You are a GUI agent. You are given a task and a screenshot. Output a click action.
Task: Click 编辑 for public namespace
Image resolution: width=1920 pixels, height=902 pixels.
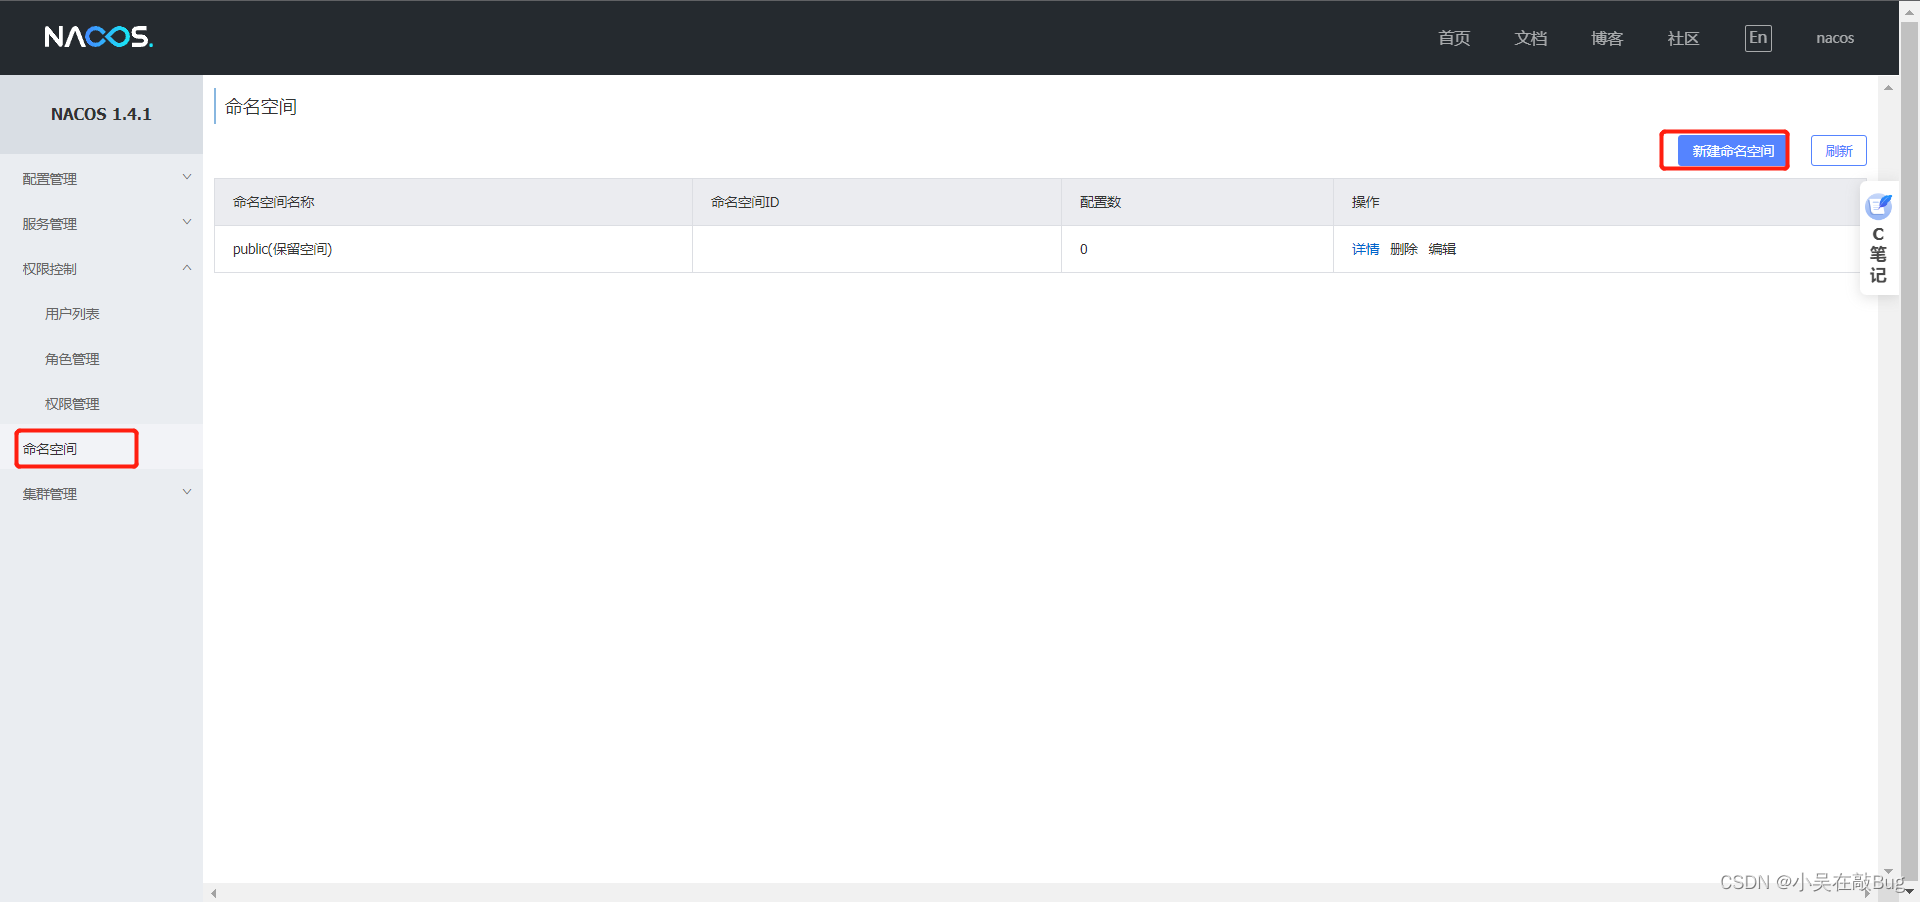pos(1442,249)
